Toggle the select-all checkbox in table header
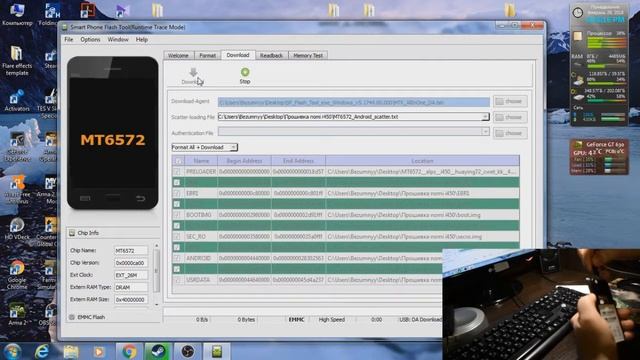Screen dimensions: 640x360 pos(178,161)
